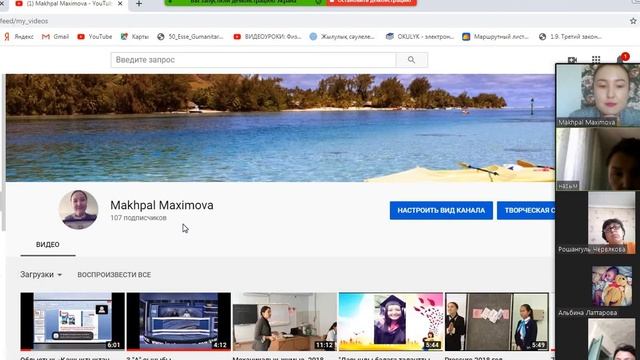Click the YouTube search magnifier button
This screenshot has height=360, width=640.
411,60
